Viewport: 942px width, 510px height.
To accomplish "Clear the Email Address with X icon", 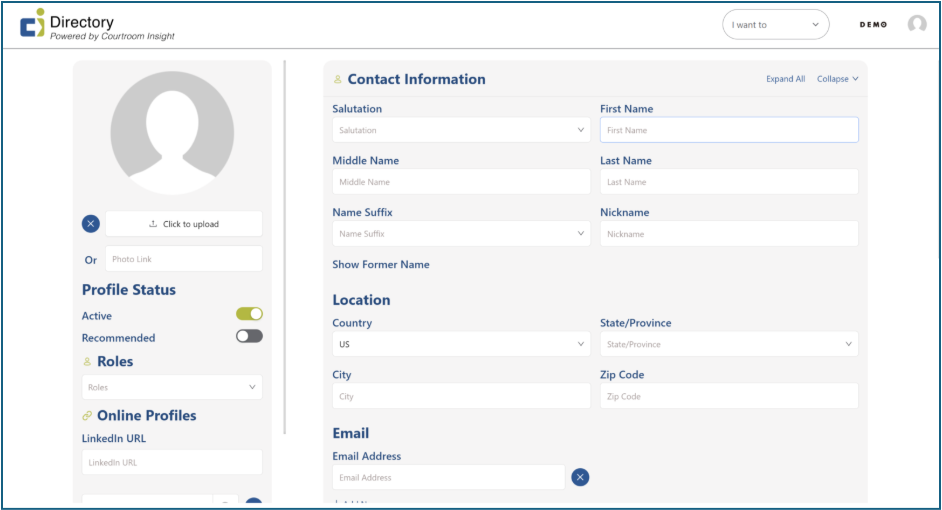I will coord(580,477).
